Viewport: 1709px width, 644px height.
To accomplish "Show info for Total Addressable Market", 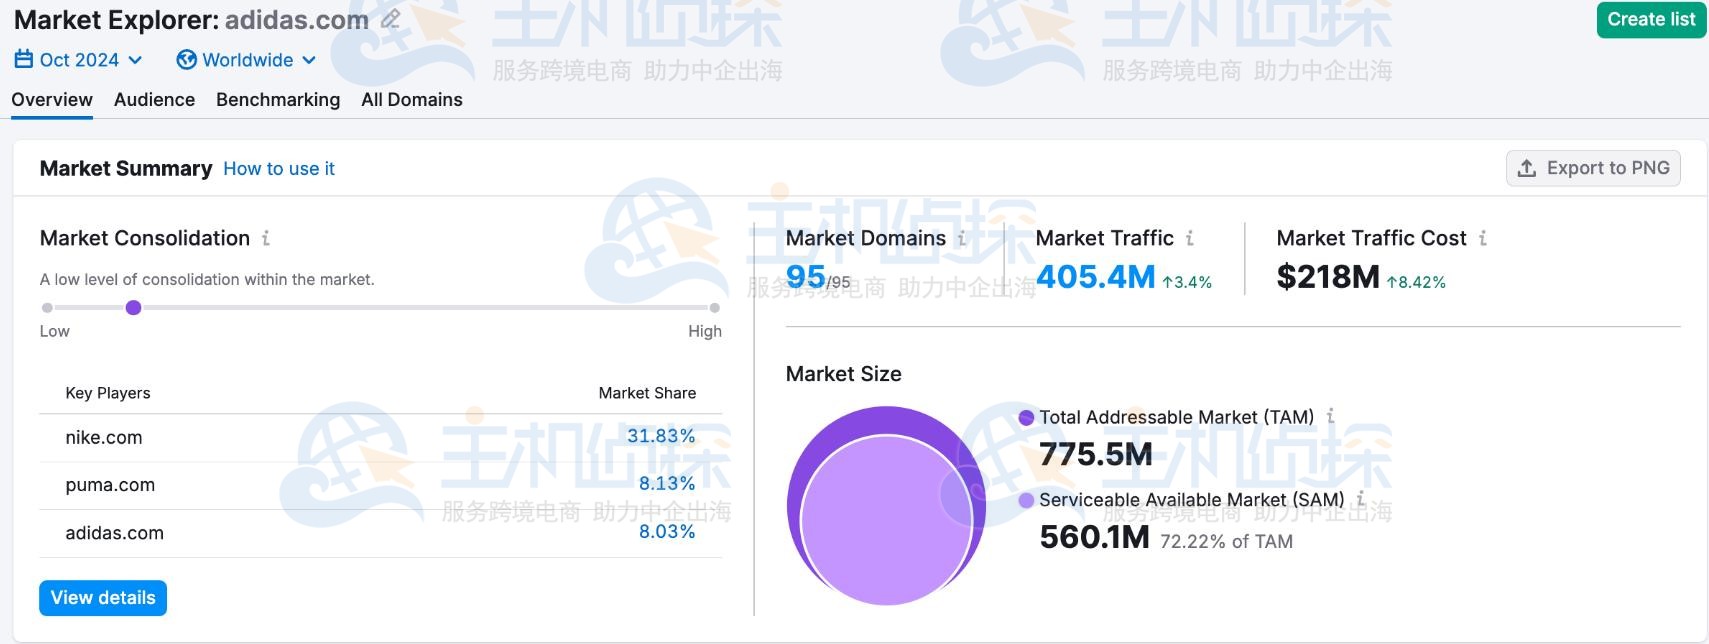I will (1330, 416).
